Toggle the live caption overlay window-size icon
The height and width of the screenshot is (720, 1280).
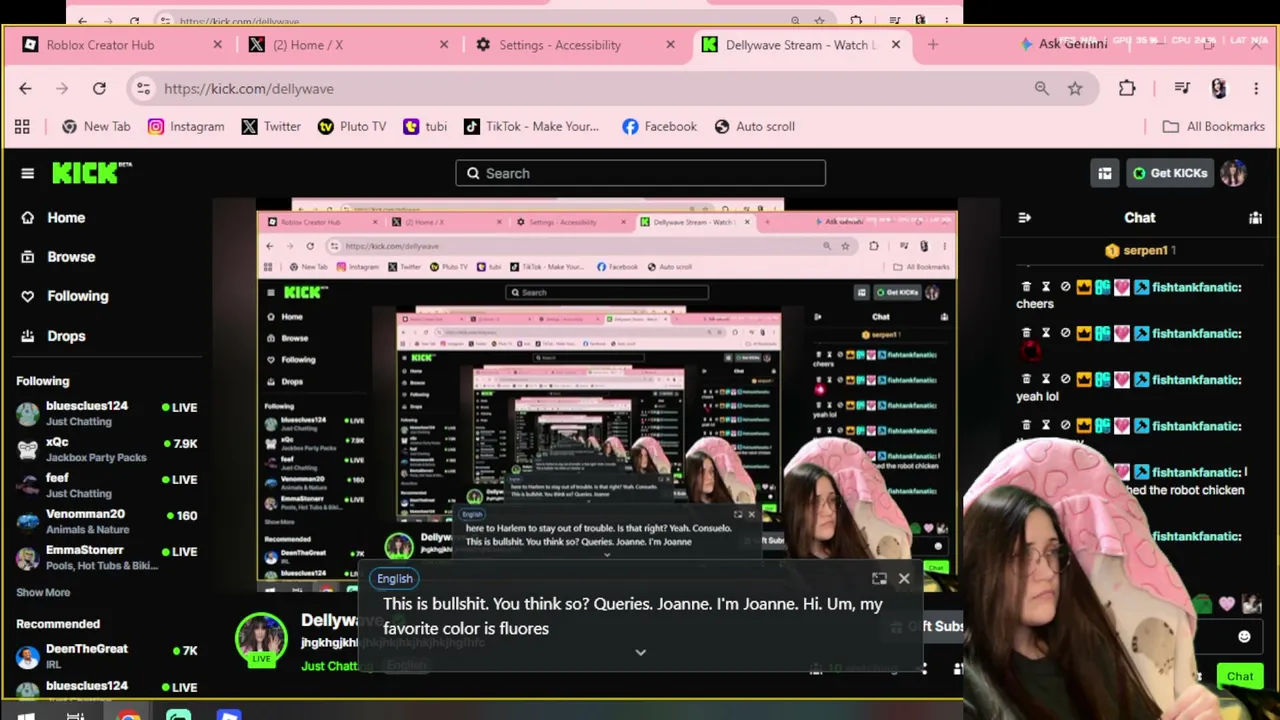[879, 578]
